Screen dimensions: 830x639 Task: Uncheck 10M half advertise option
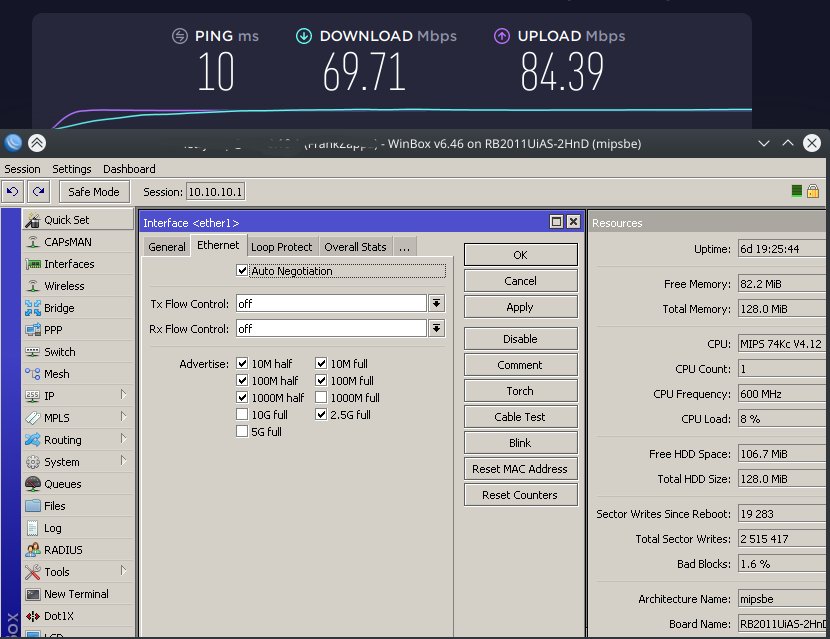[x=242, y=363]
